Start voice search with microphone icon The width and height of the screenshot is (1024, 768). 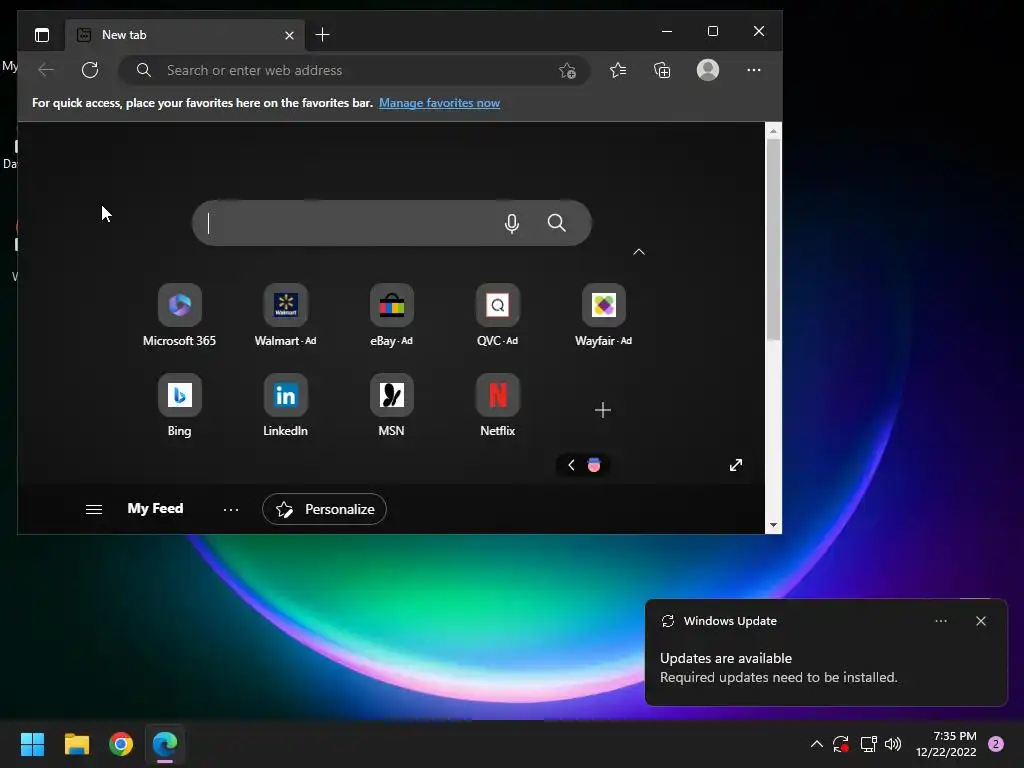point(512,223)
